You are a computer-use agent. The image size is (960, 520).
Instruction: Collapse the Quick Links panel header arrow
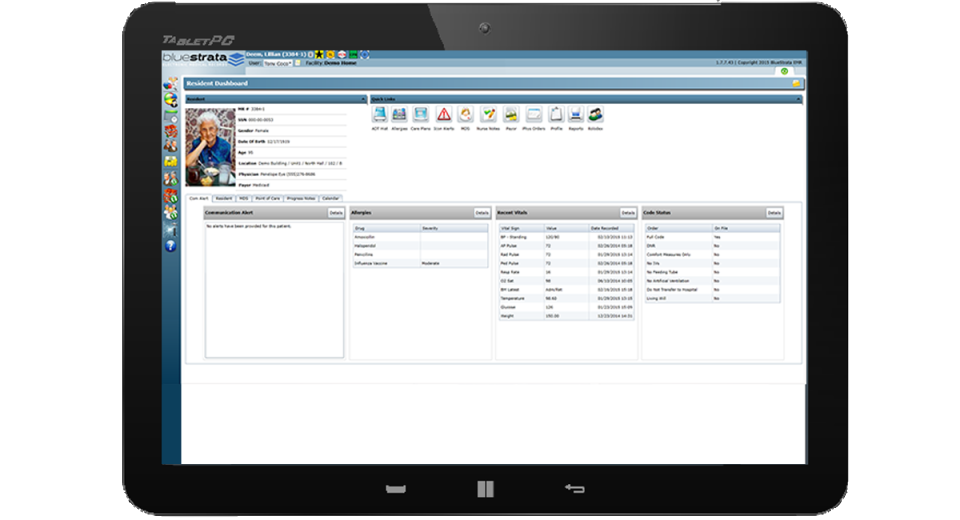[x=798, y=99]
